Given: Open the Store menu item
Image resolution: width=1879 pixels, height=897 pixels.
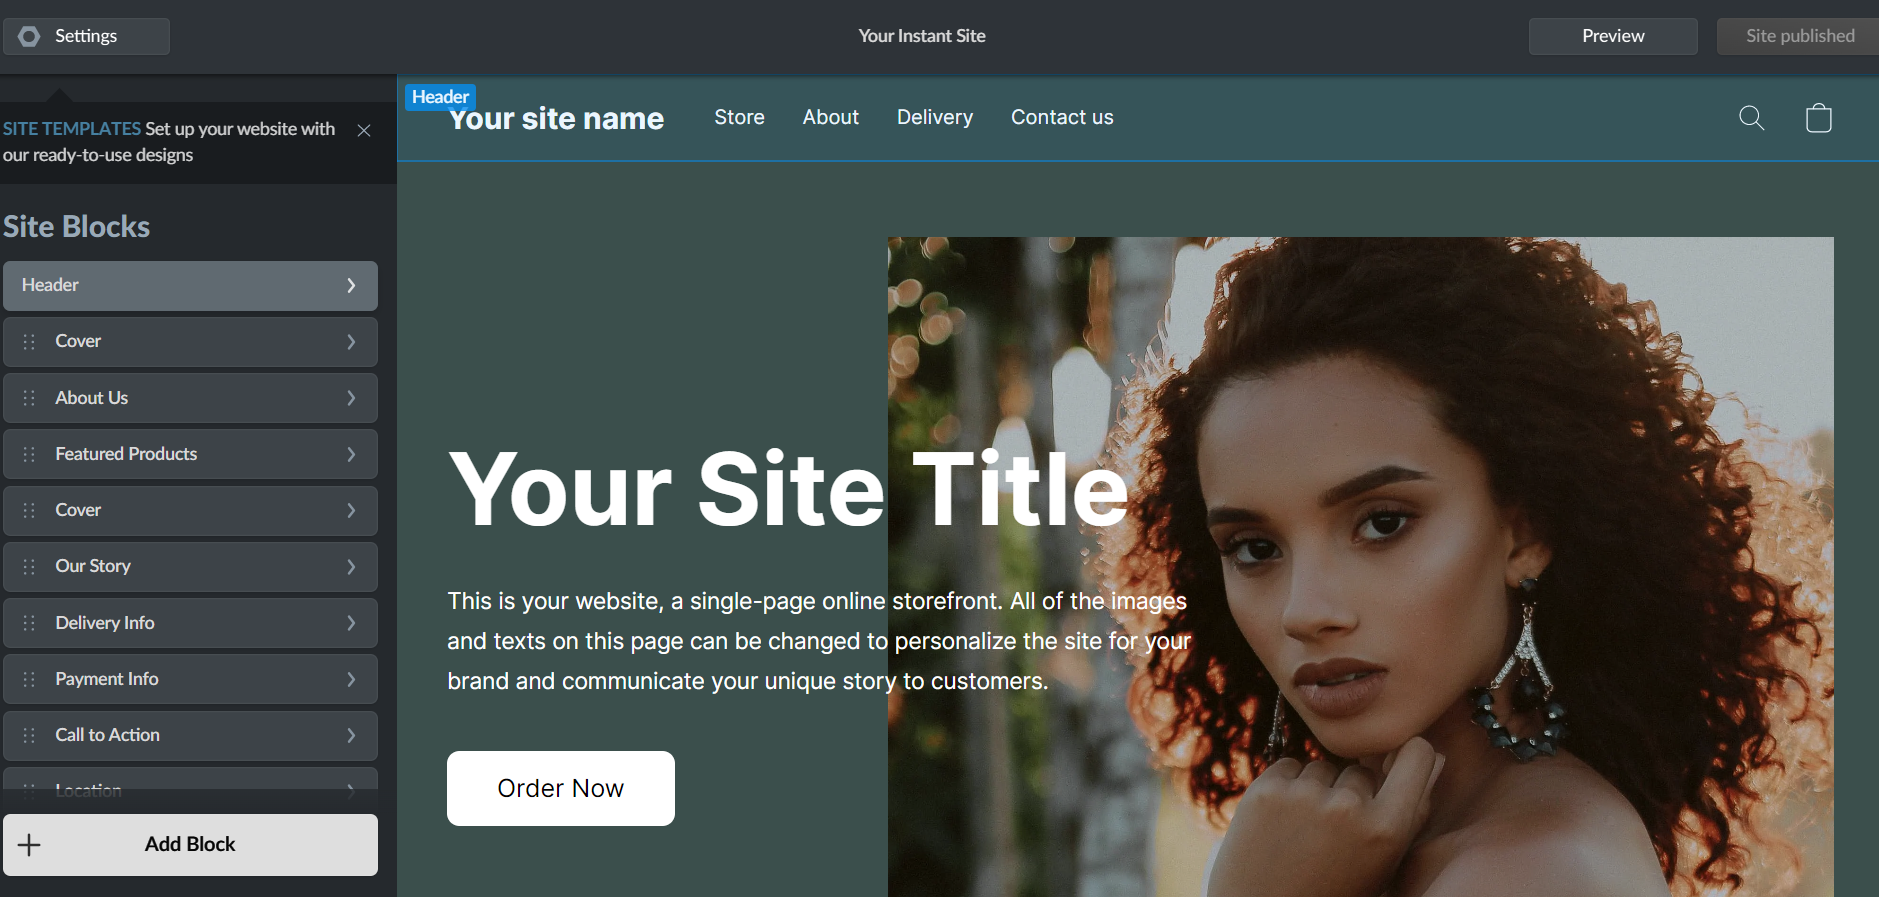Looking at the screenshot, I should tap(739, 117).
